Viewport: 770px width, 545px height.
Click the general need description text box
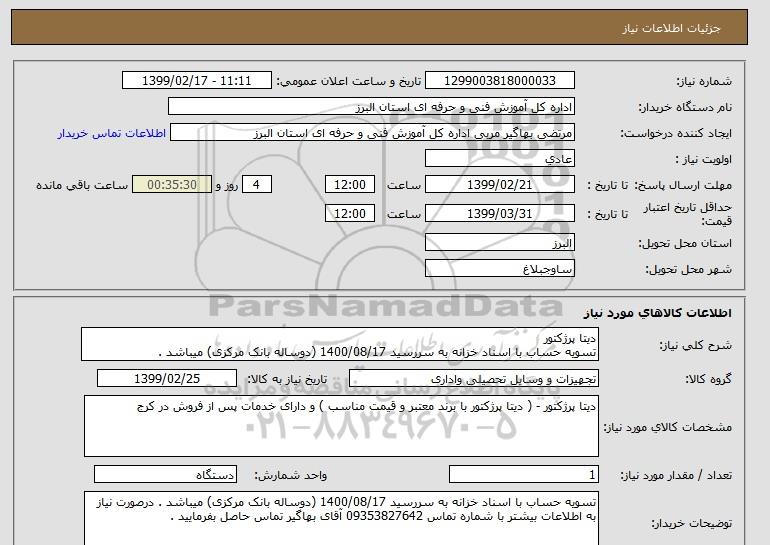pos(340,344)
